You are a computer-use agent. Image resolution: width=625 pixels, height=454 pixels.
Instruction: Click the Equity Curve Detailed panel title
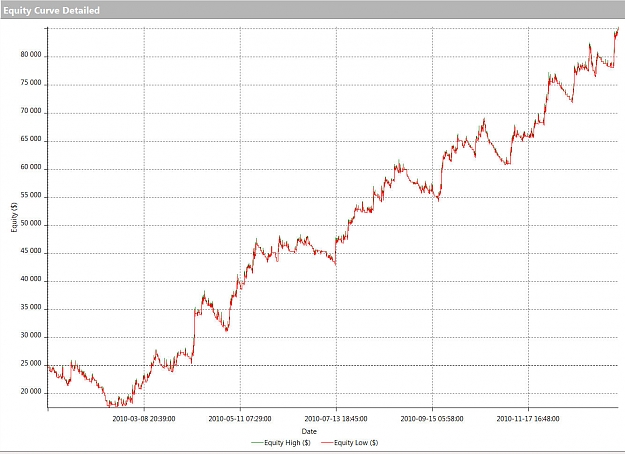[51, 10]
